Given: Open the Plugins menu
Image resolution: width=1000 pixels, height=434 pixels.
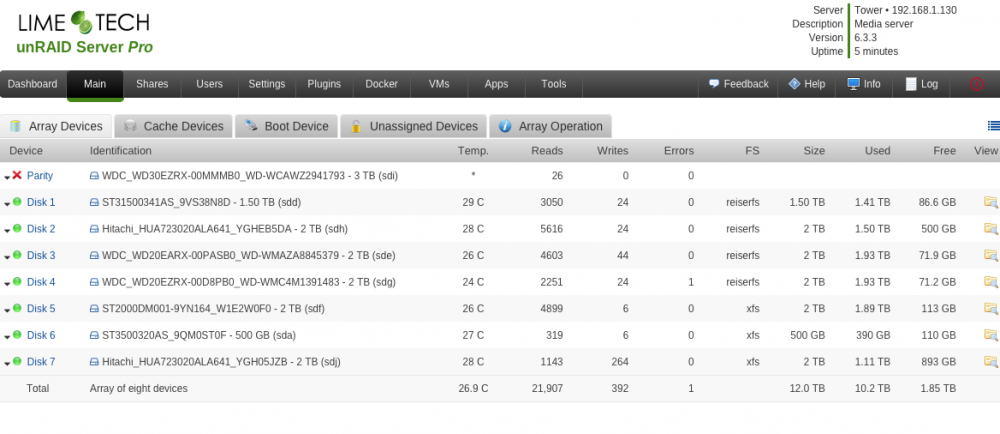Looking at the screenshot, I should [x=324, y=84].
